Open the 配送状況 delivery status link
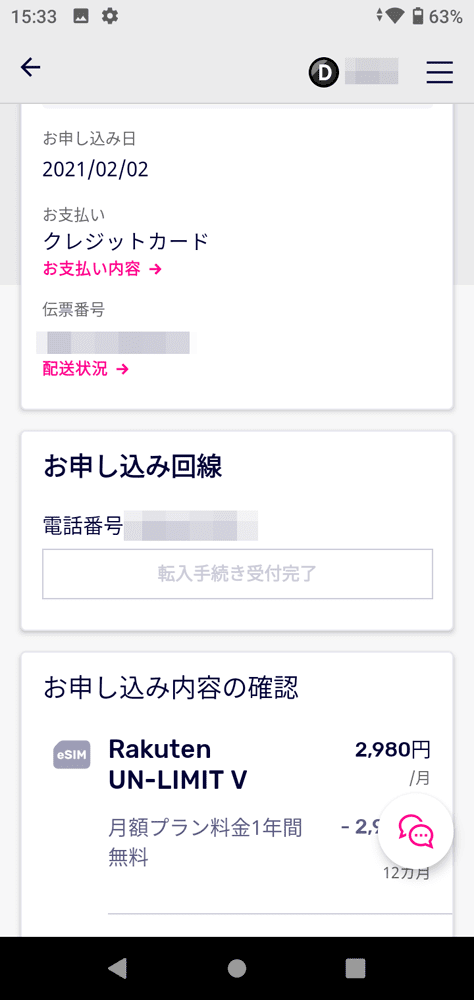This screenshot has width=474, height=1000. tap(85, 369)
